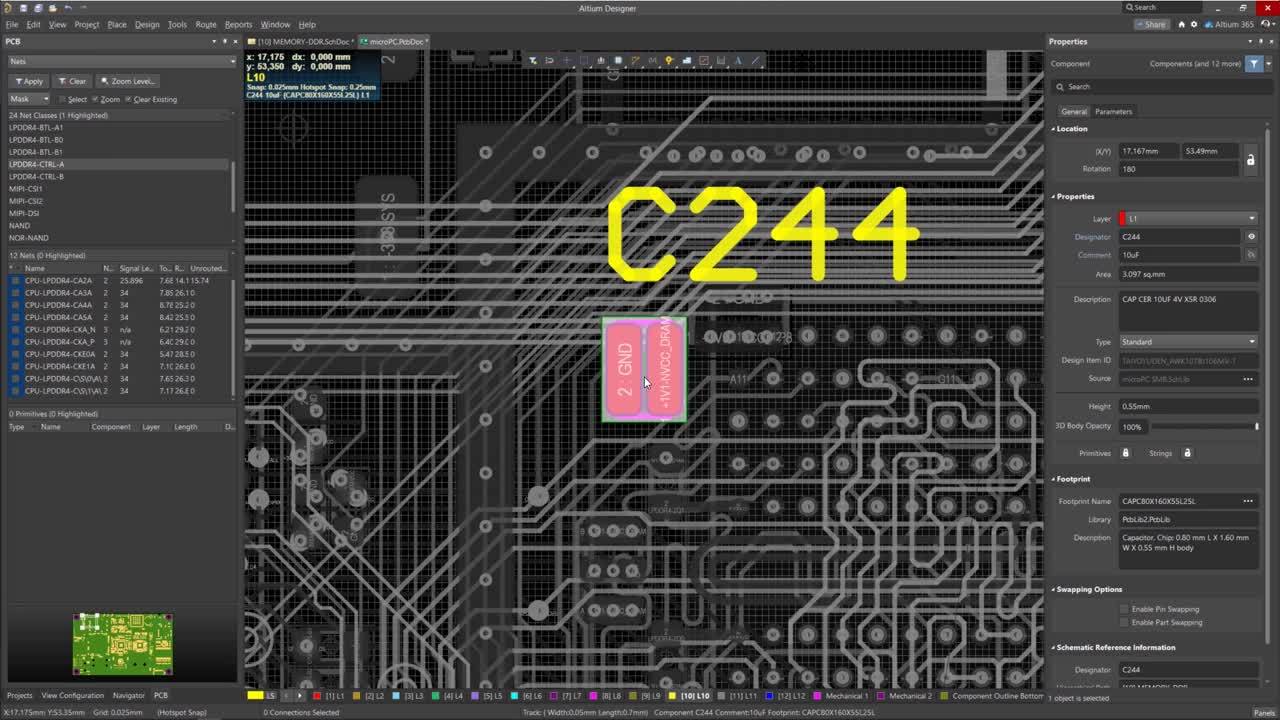The width and height of the screenshot is (1280, 720).
Task: Select the place string text tool
Action: click(738, 60)
